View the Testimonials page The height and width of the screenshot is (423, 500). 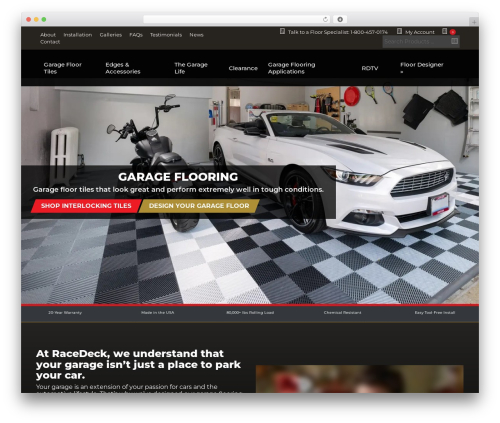[166, 35]
